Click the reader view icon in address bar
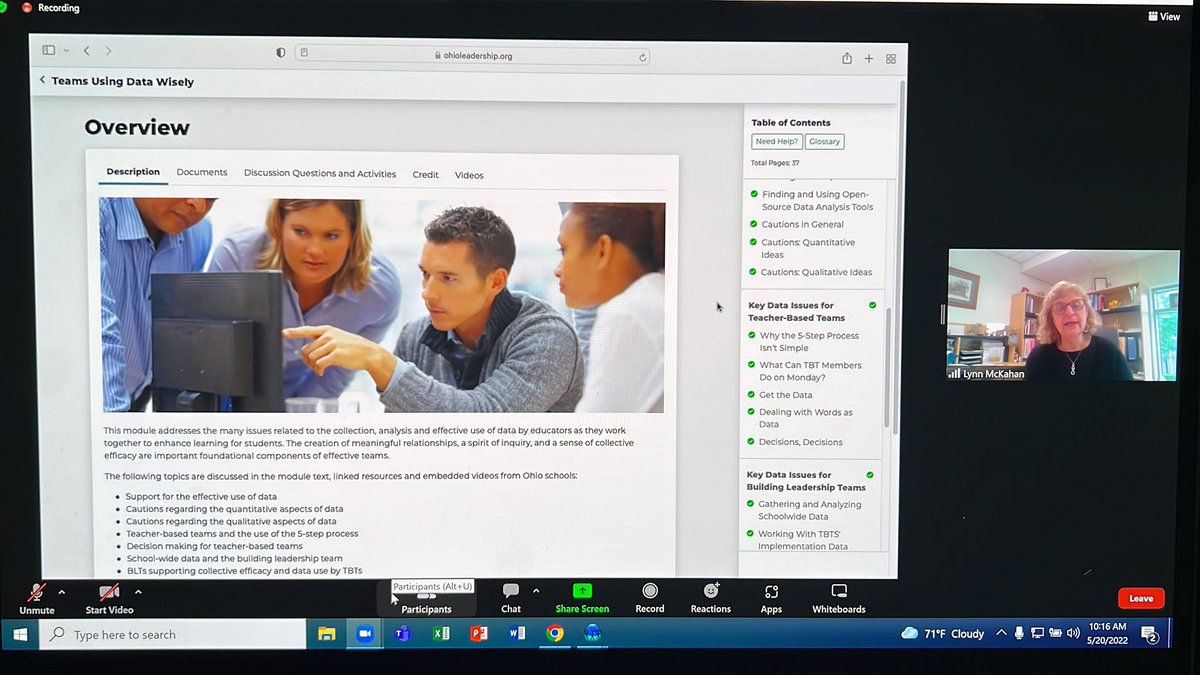 [x=305, y=54]
